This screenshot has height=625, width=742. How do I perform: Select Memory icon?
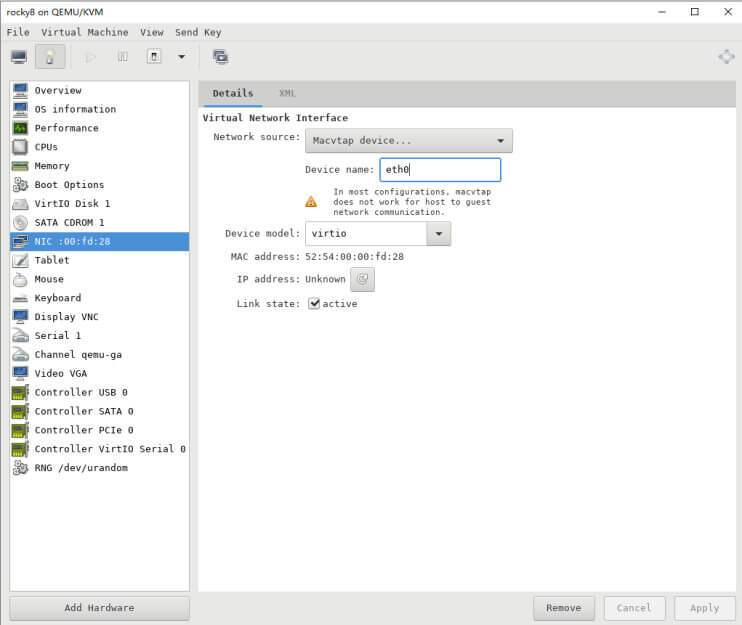click(x=20, y=166)
